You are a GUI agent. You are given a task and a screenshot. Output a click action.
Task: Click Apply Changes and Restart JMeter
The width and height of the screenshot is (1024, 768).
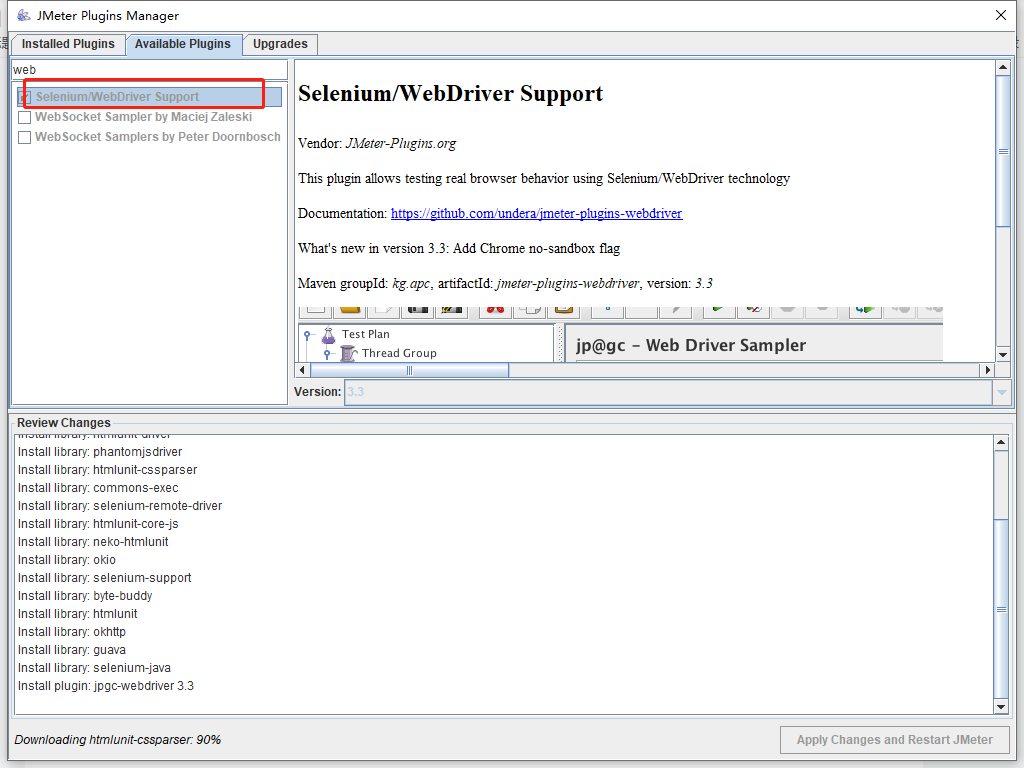[x=893, y=740]
